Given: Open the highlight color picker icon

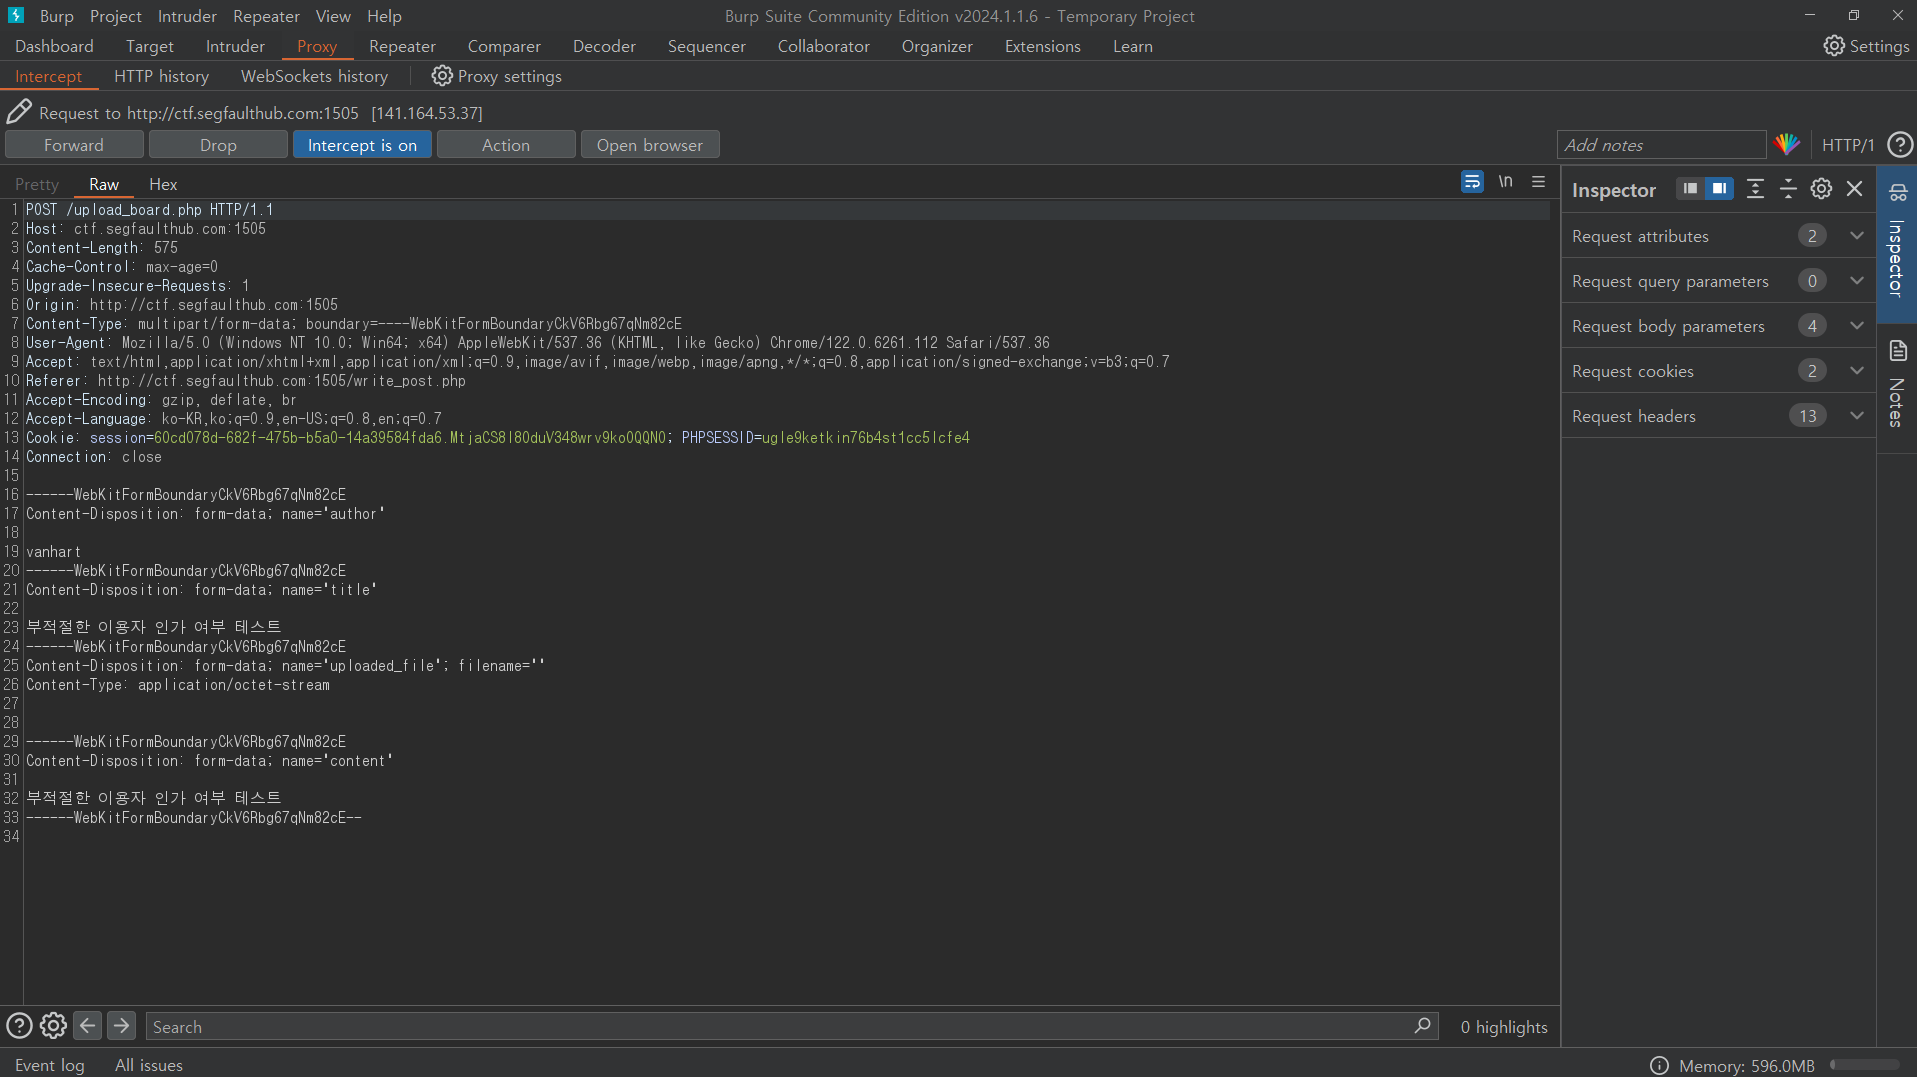Looking at the screenshot, I should click(x=1787, y=145).
